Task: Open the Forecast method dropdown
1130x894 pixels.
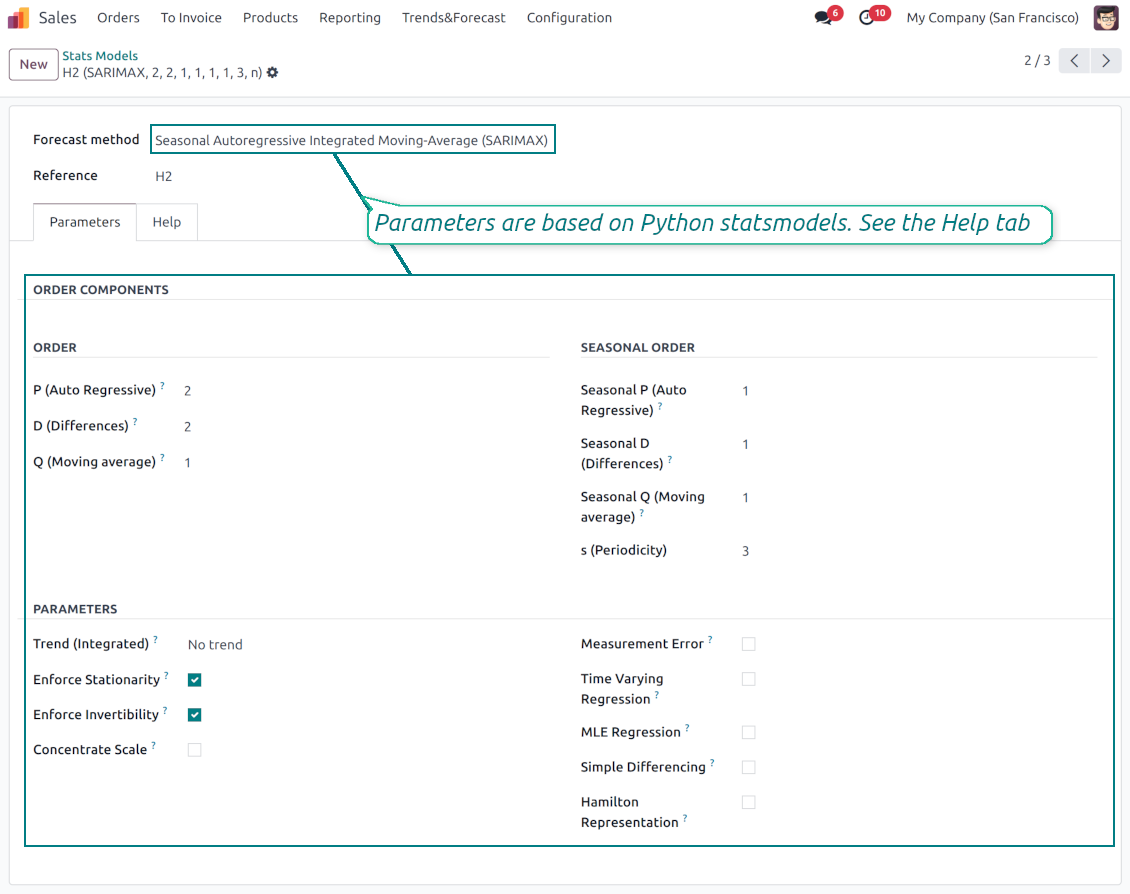Action: pyautogui.click(x=352, y=140)
